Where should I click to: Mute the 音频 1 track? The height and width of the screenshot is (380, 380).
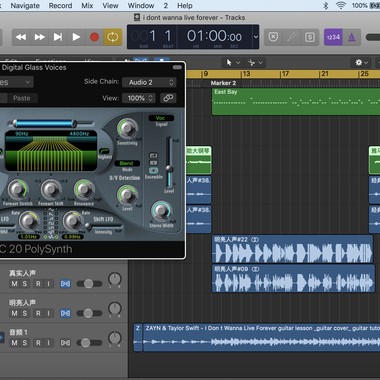click(x=14, y=343)
